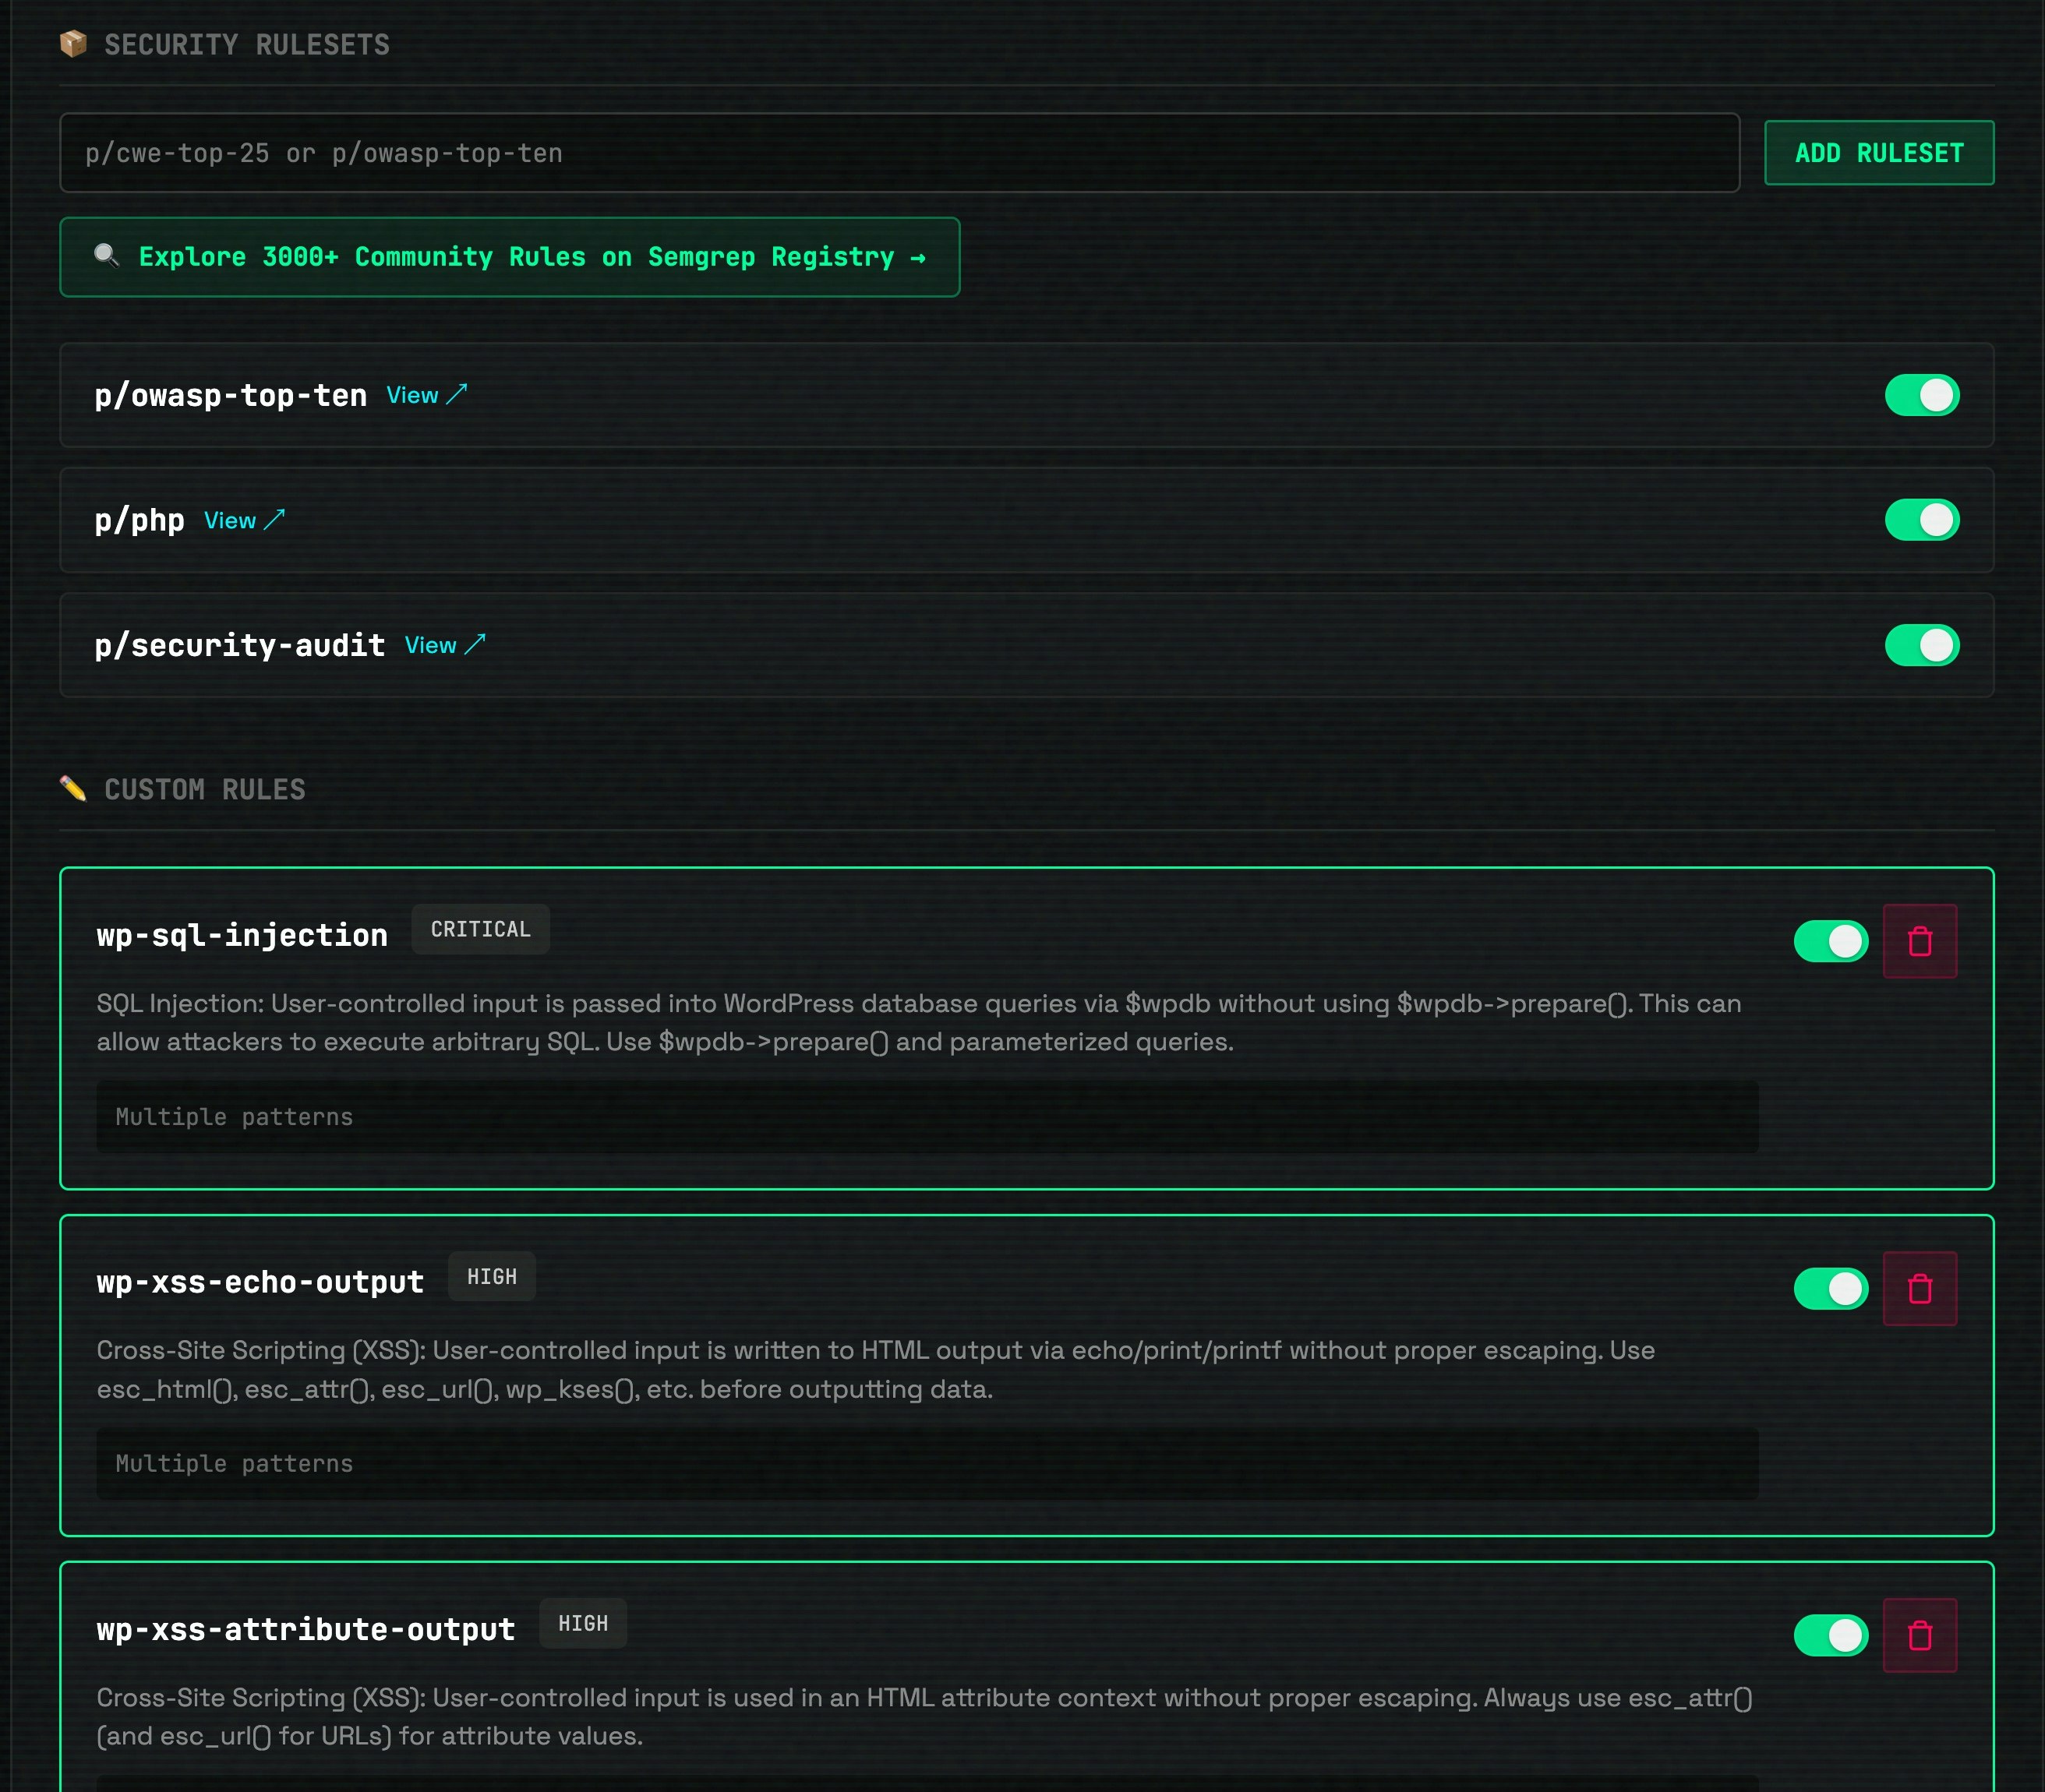Expand Multiple patterns box under wp-xss-echo-output
The image size is (2045, 1792).
click(926, 1463)
